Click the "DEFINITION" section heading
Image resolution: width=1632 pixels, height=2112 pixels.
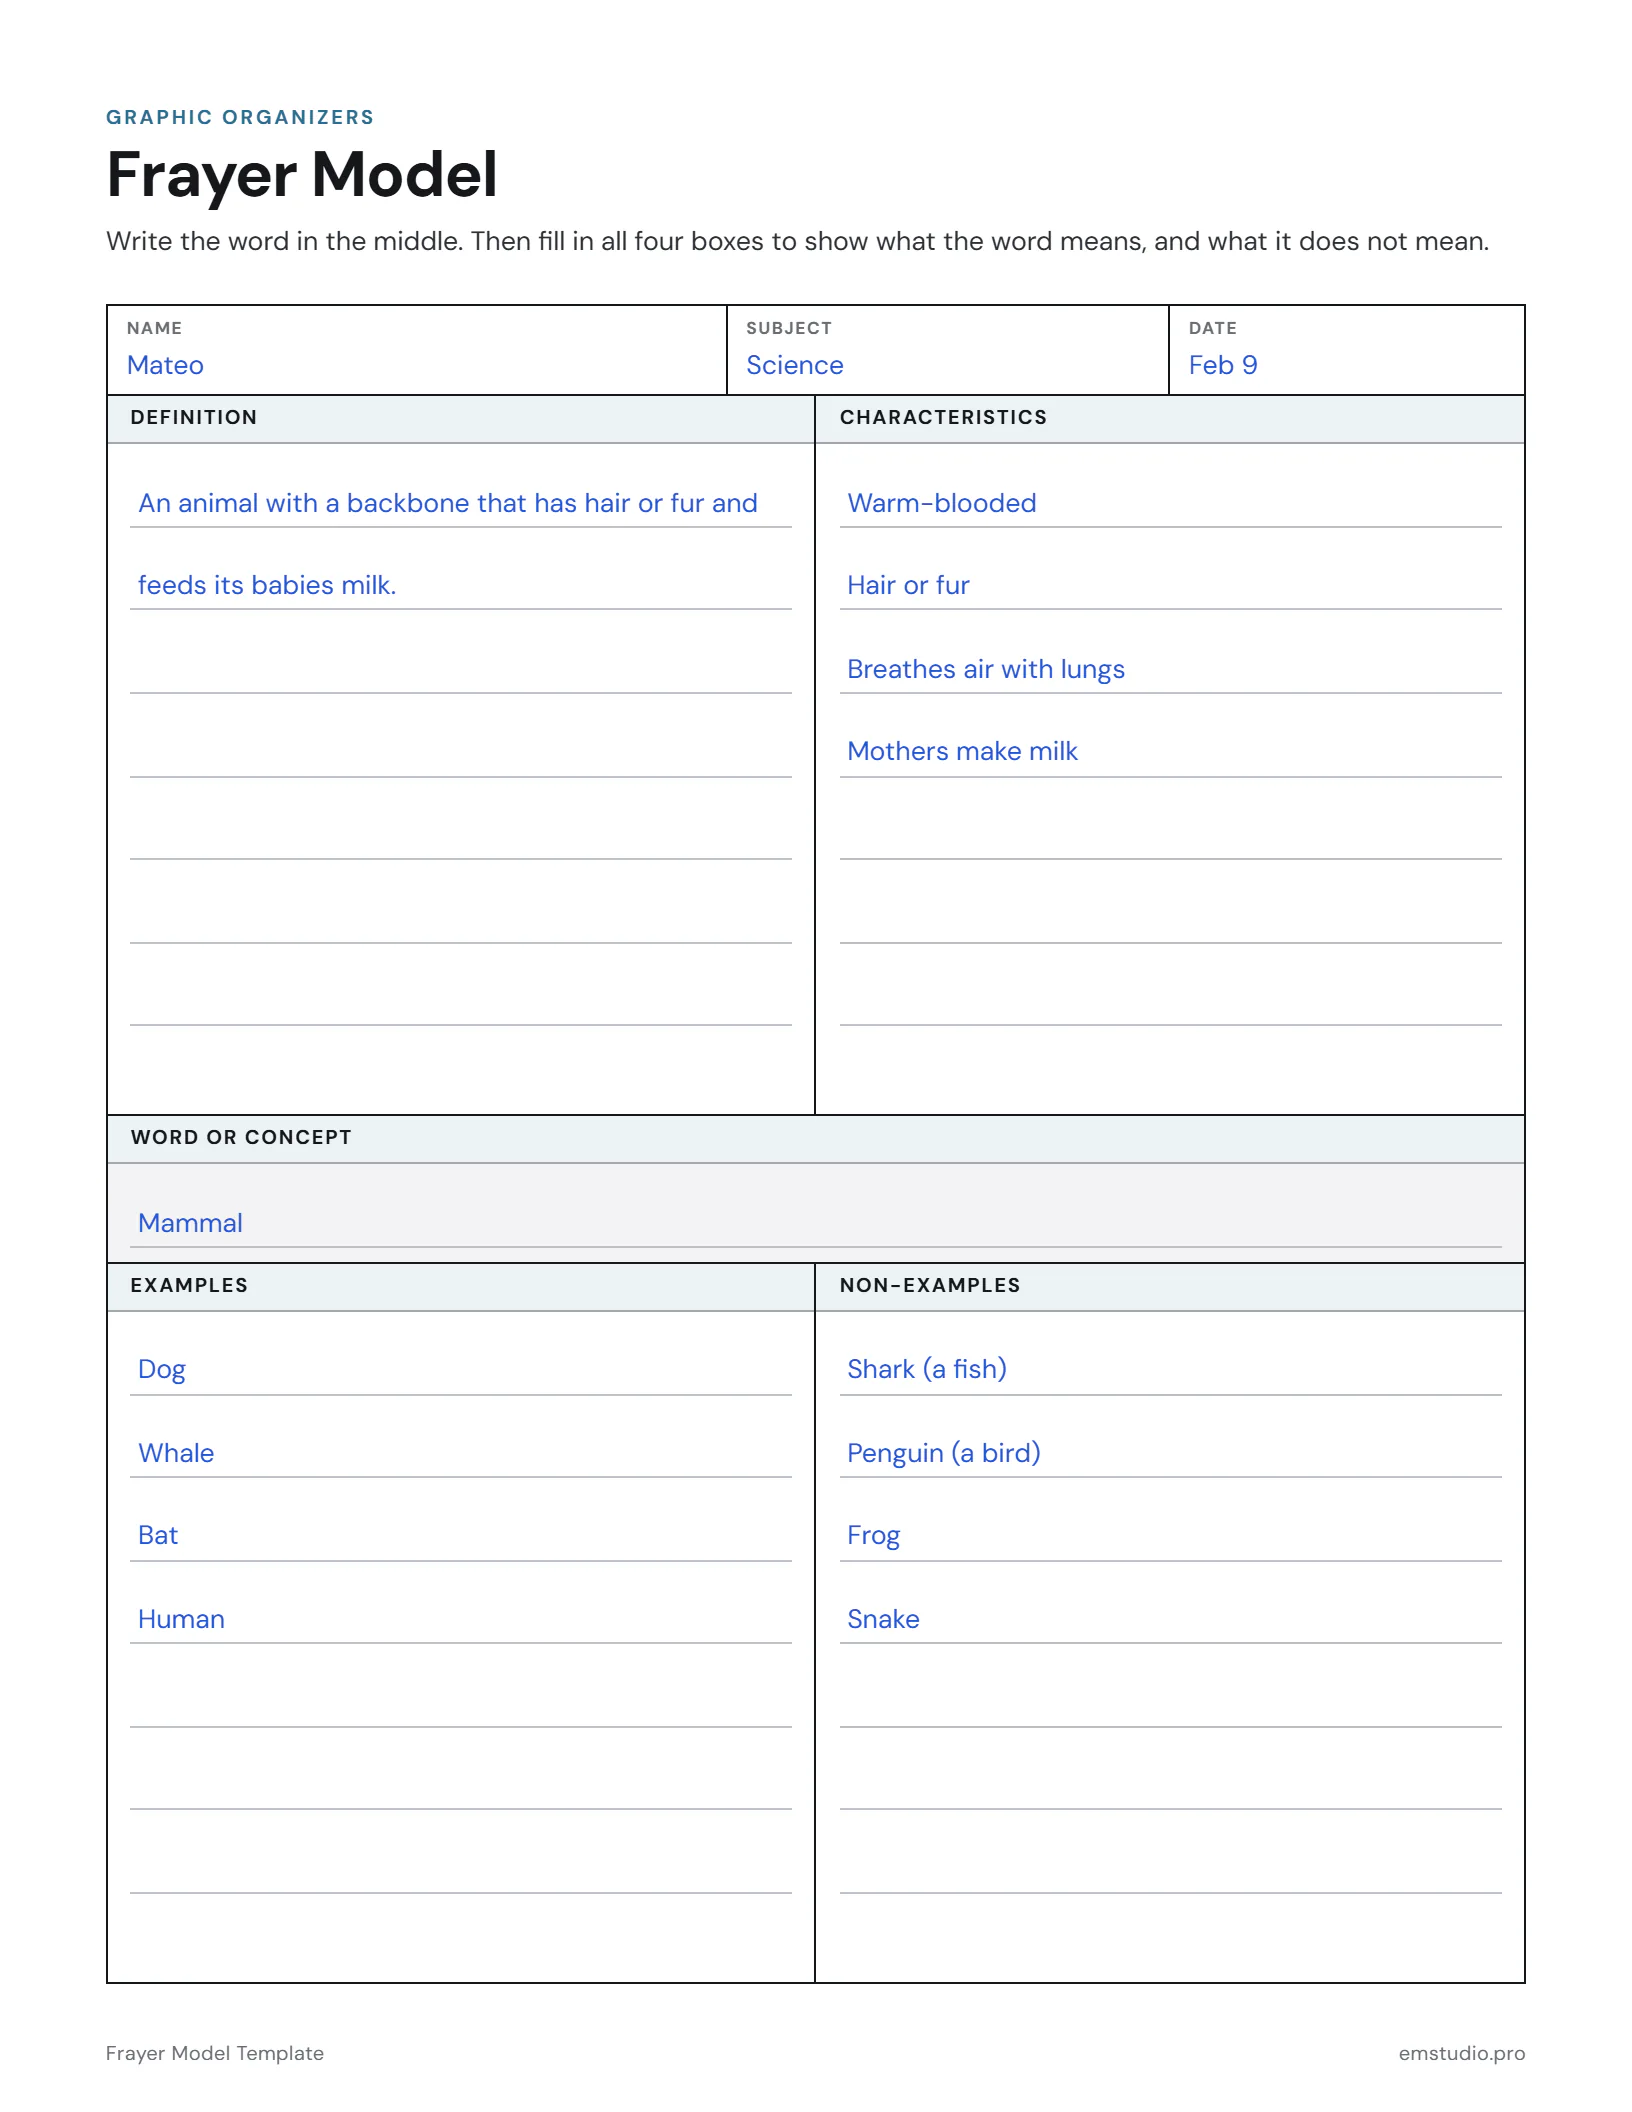[194, 417]
